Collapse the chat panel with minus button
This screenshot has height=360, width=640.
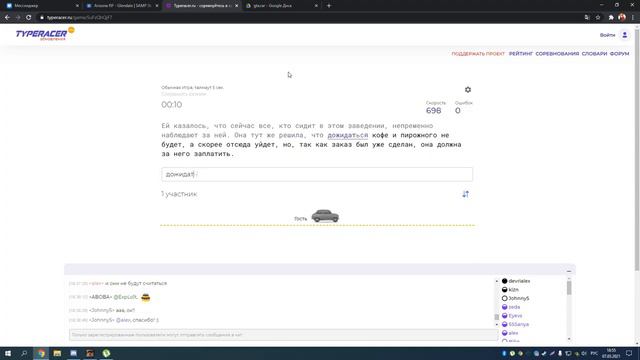coord(569,271)
